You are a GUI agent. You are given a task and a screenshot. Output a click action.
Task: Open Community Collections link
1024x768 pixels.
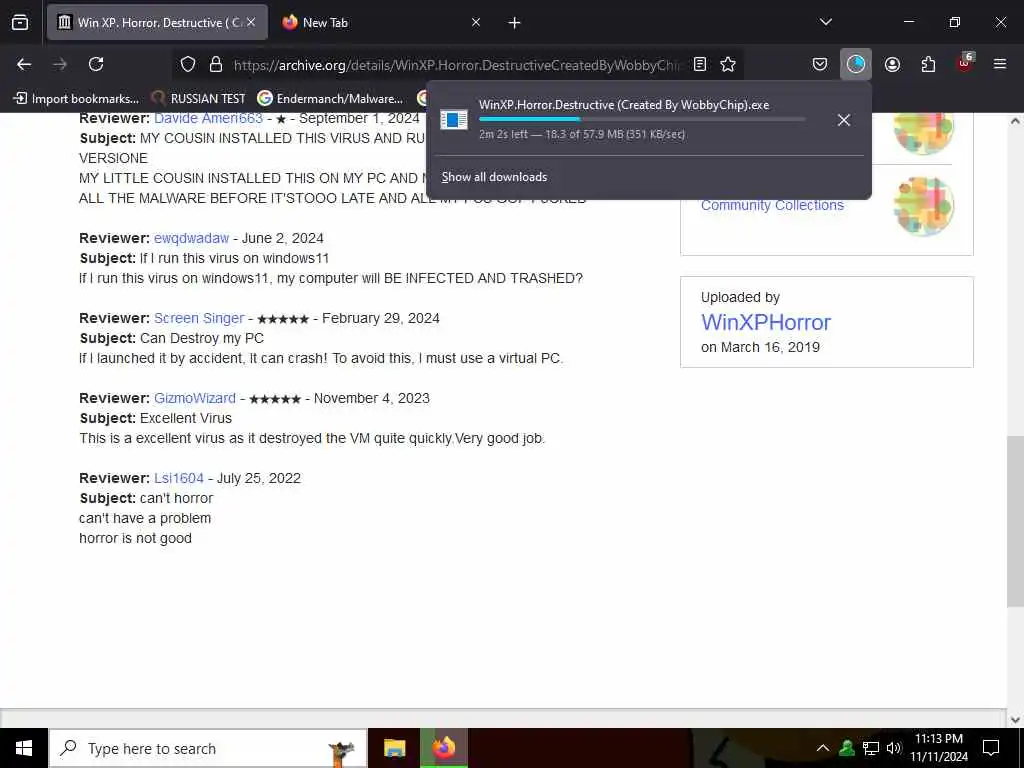(772, 205)
